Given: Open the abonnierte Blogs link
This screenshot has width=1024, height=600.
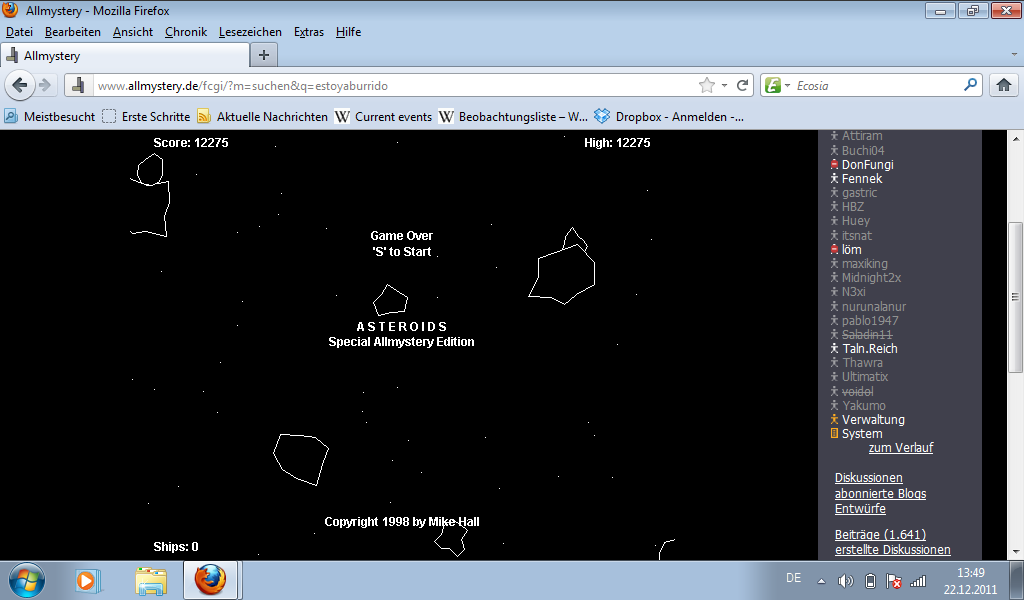Looking at the screenshot, I should (880, 494).
